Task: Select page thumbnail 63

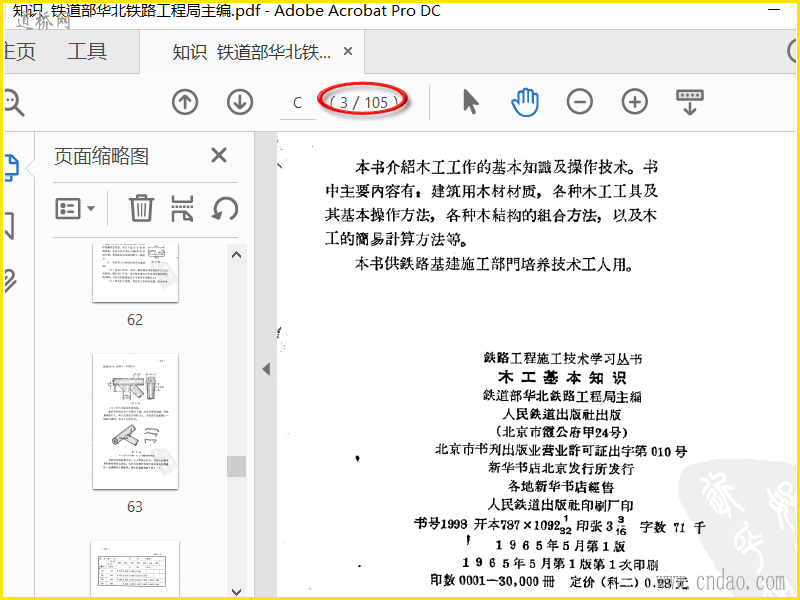Action: [x=135, y=421]
